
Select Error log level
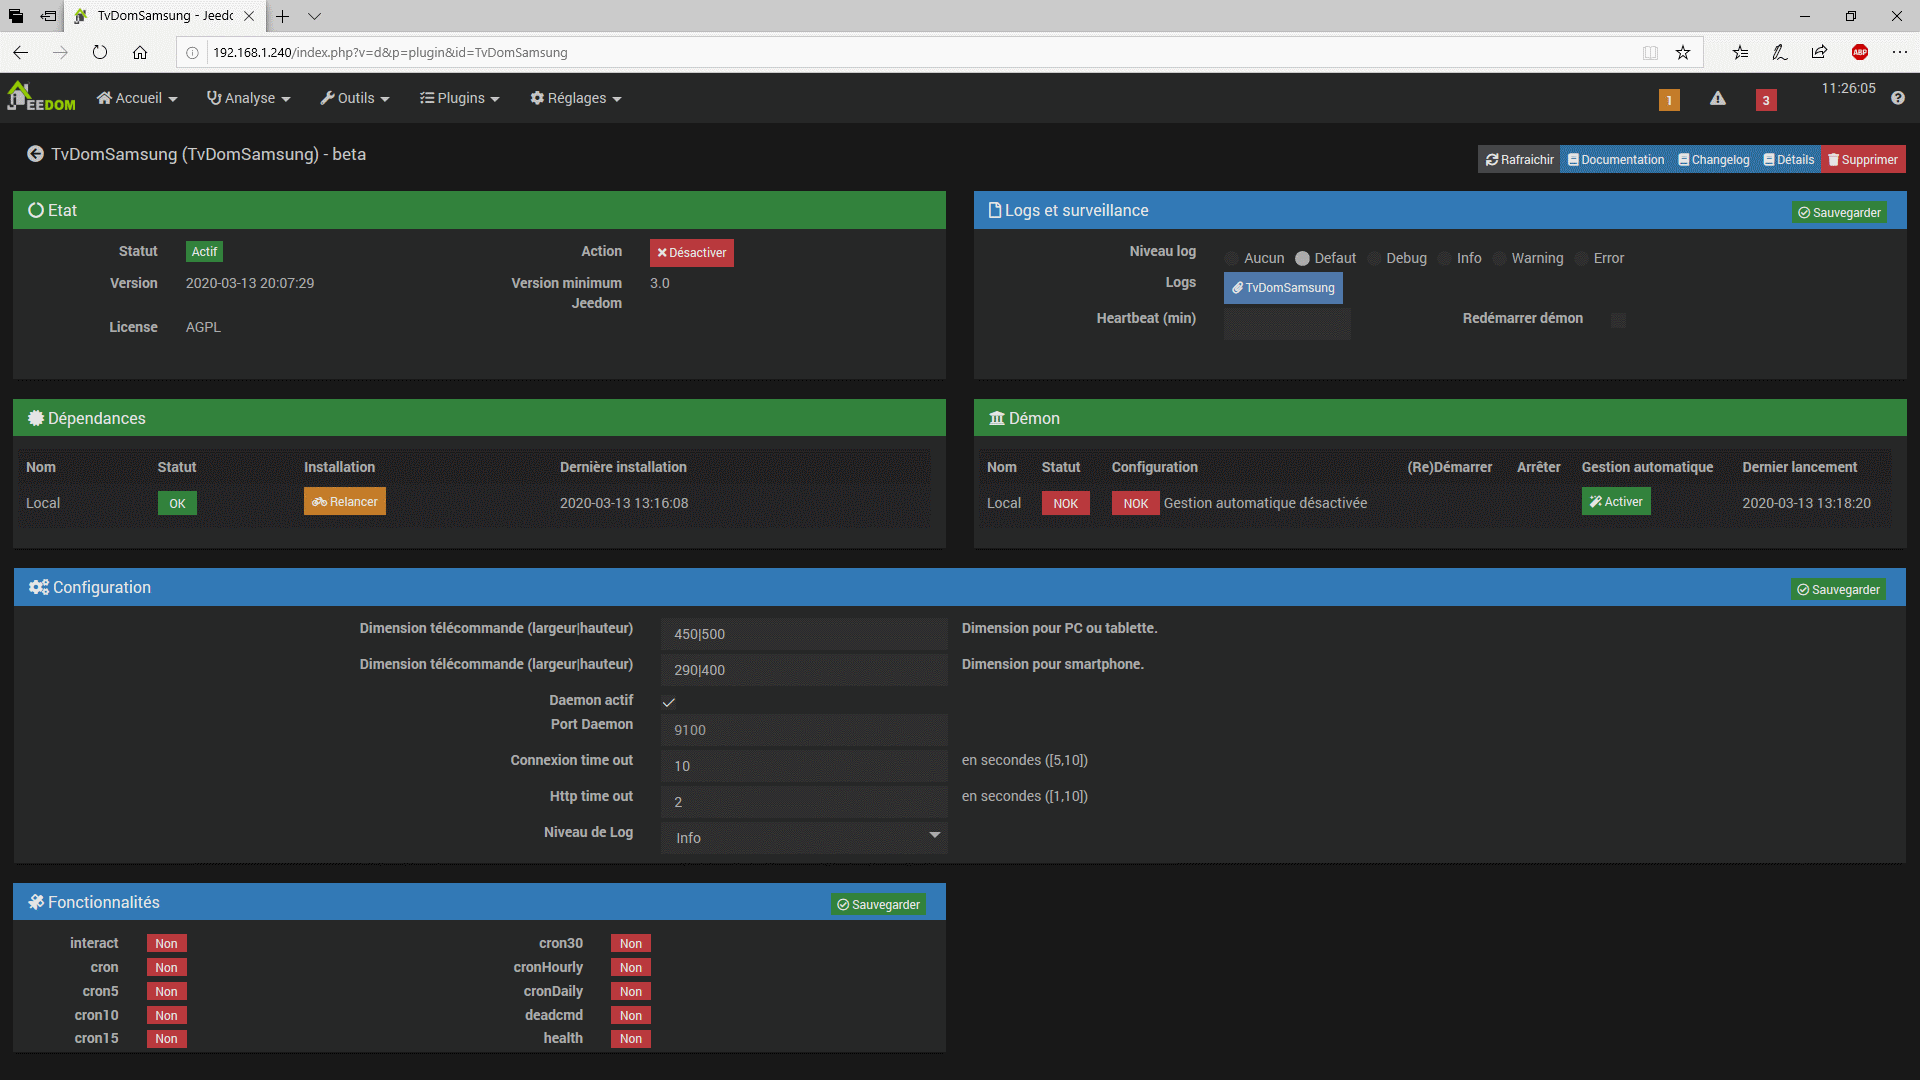coord(1581,259)
